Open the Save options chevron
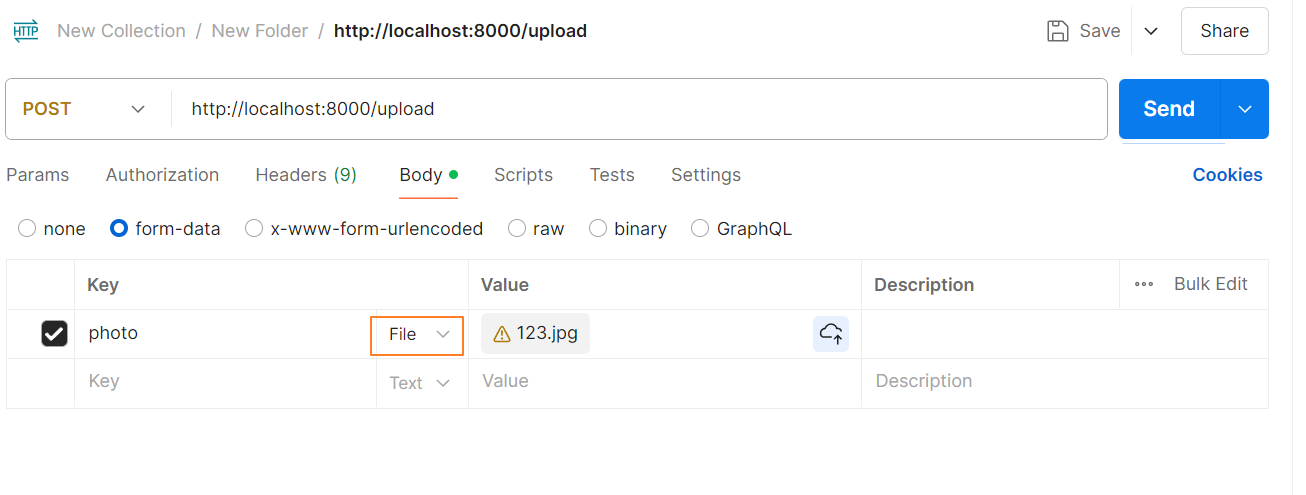The width and height of the screenshot is (1306, 495). tap(1151, 31)
